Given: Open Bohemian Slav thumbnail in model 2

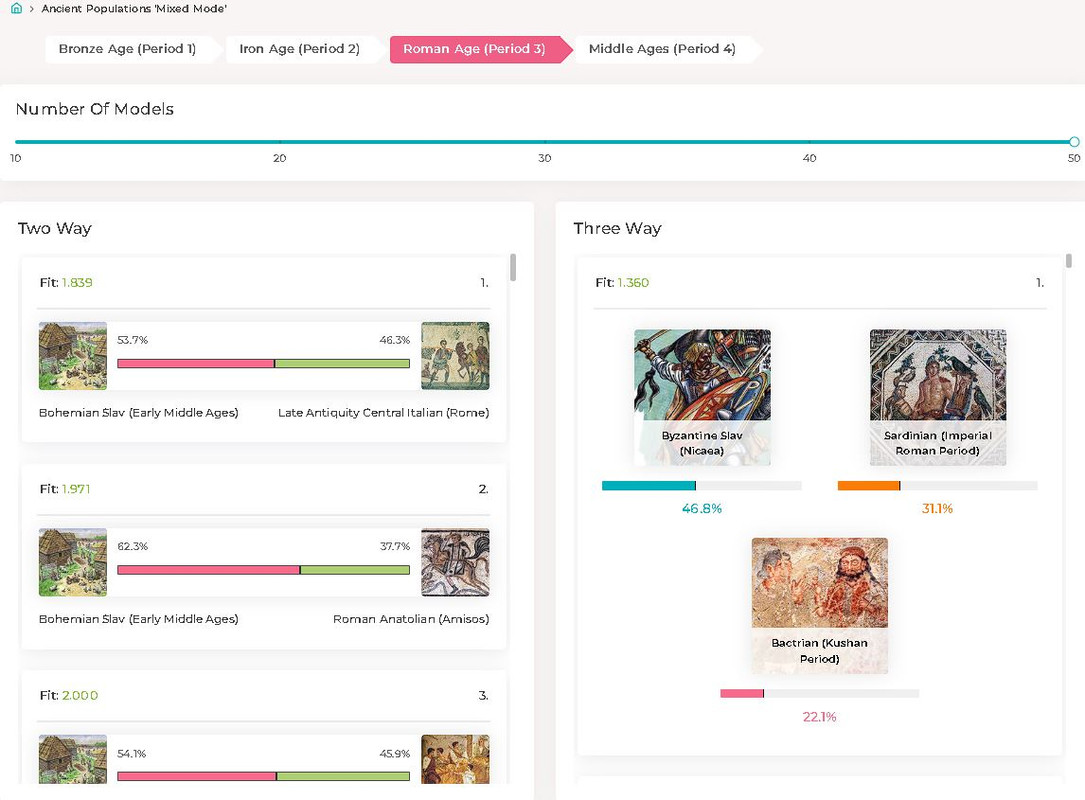Looking at the screenshot, I should (73, 562).
